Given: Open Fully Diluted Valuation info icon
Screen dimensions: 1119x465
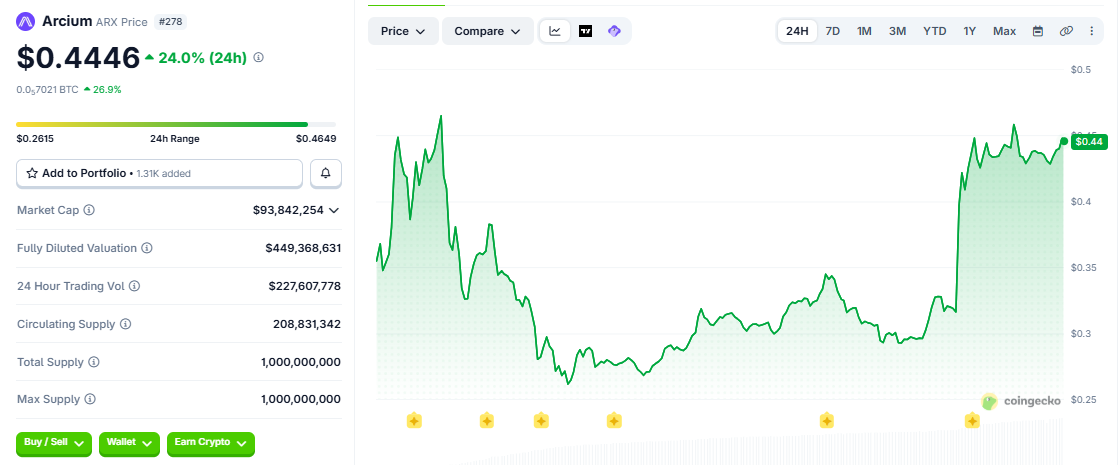Looking at the screenshot, I should pyautogui.click(x=146, y=248).
